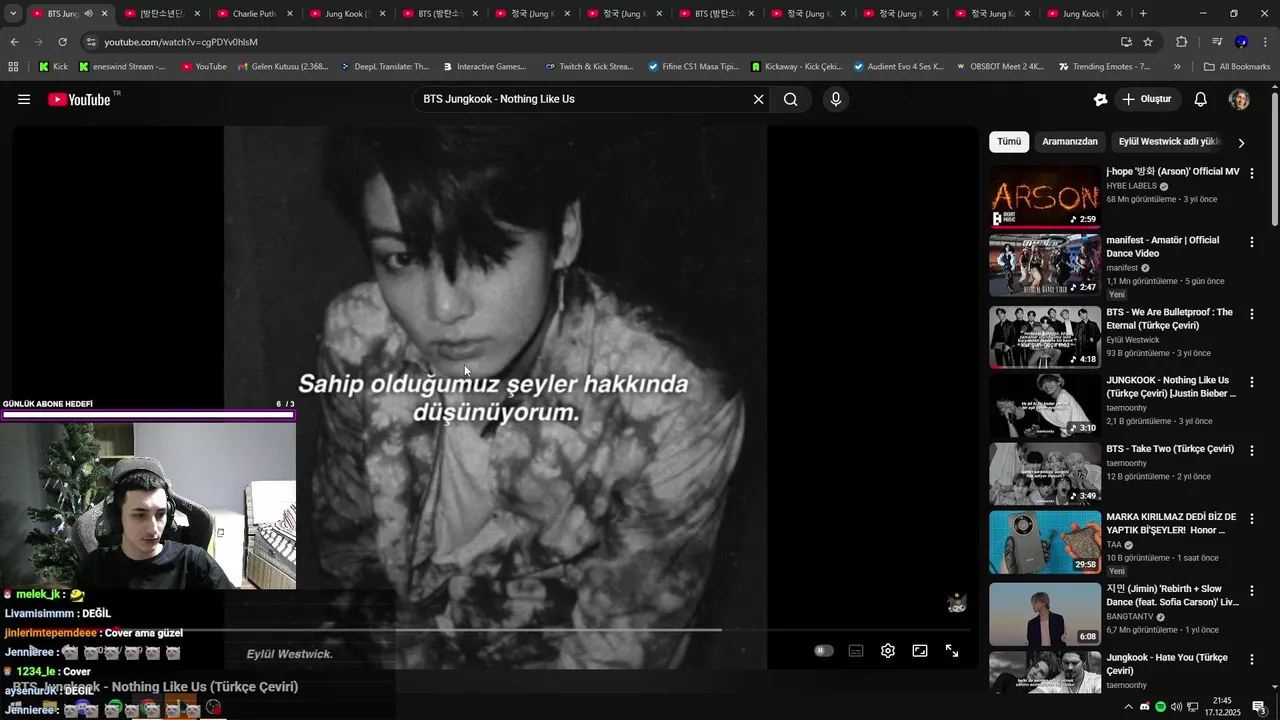Image resolution: width=1280 pixels, height=720 pixels.
Task: Open options for BTS Take Two video
Action: click(1251, 450)
